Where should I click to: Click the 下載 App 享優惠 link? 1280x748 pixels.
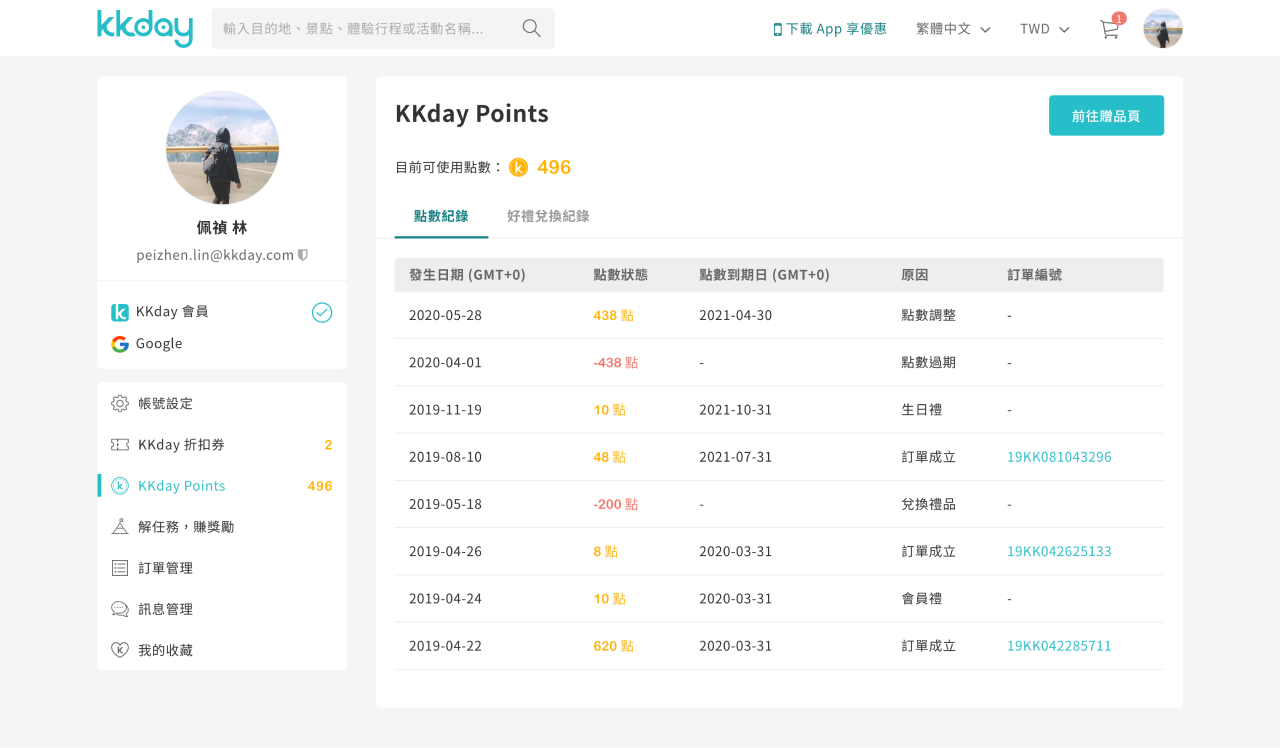click(x=830, y=29)
